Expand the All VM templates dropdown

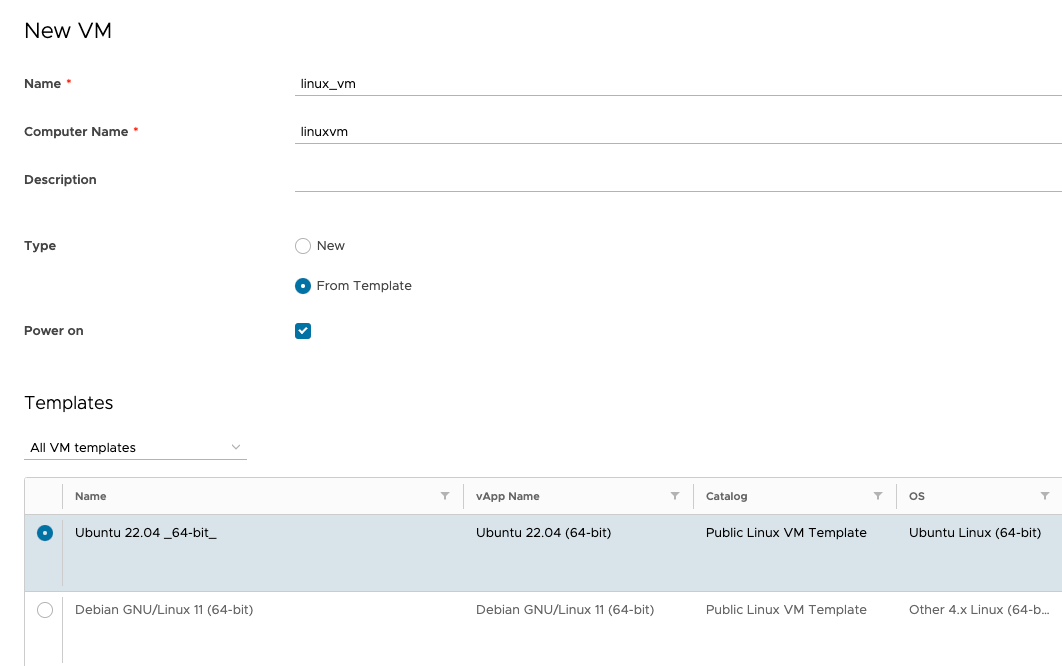[135, 448]
